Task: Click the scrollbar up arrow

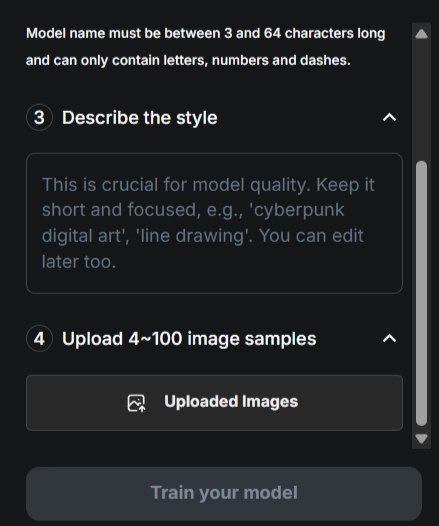Action: pos(421,34)
